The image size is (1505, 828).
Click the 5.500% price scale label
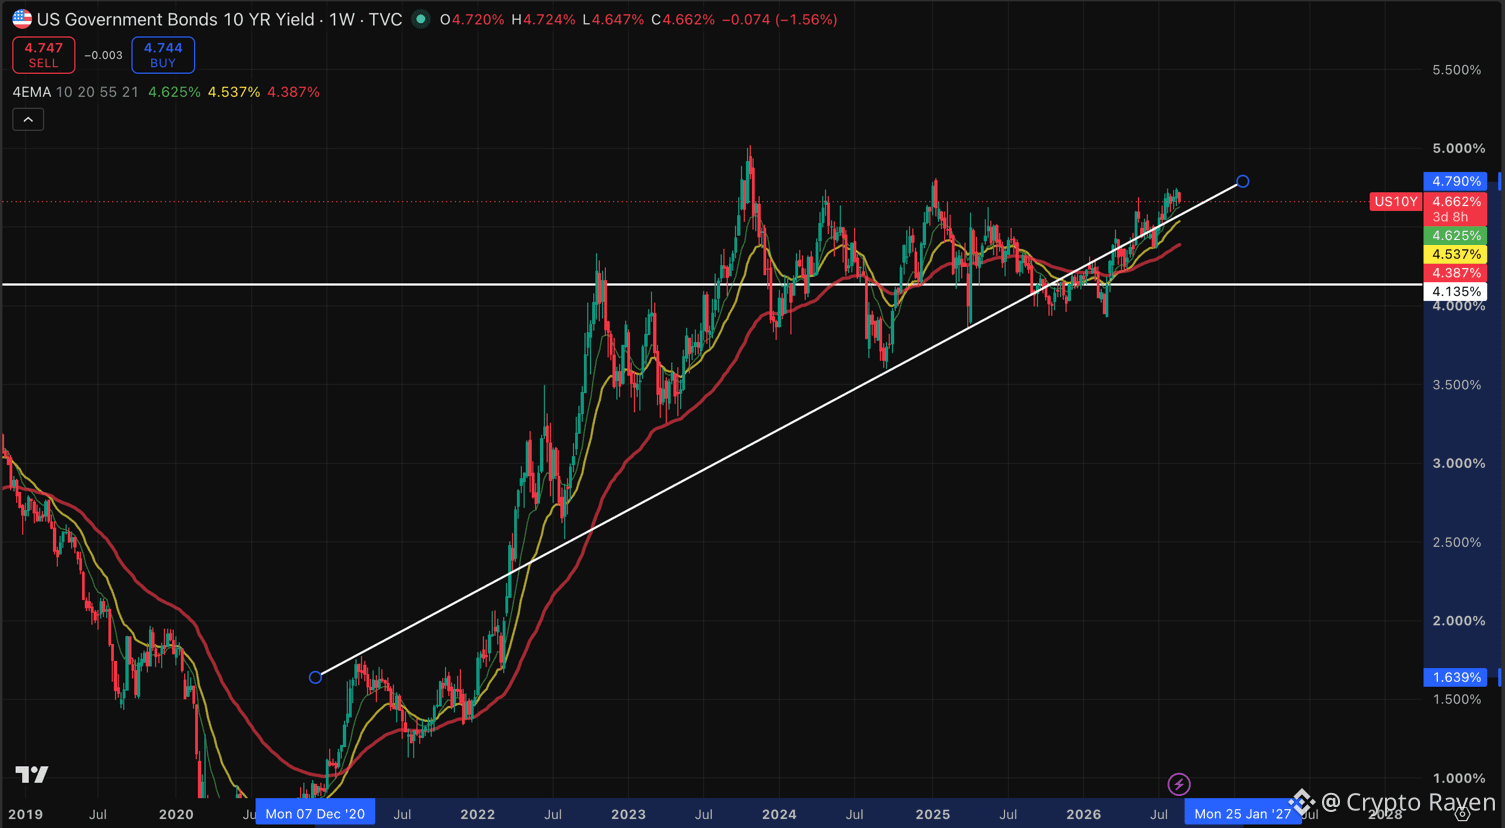pyautogui.click(x=1457, y=70)
